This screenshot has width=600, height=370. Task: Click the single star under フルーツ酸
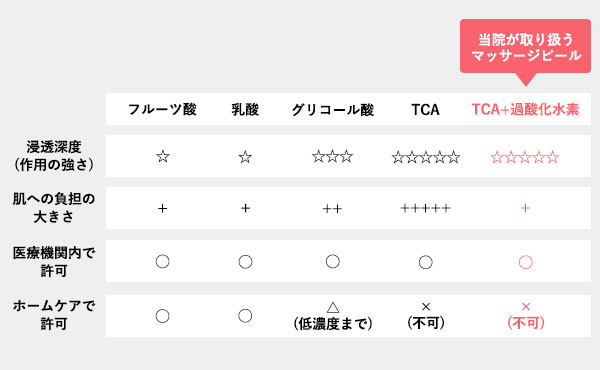click(163, 156)
